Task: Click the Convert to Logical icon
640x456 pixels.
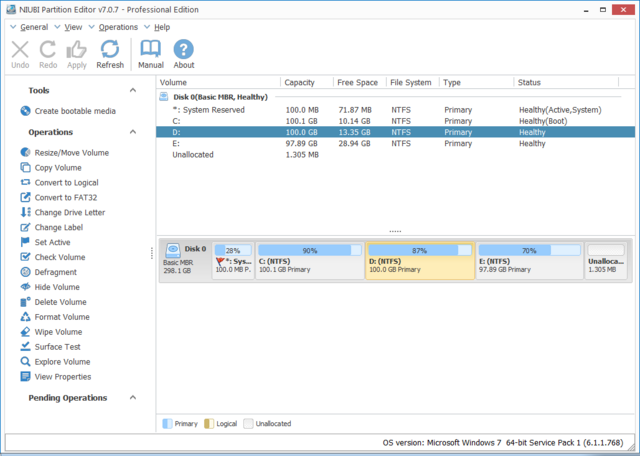Action: click(25, 182)
